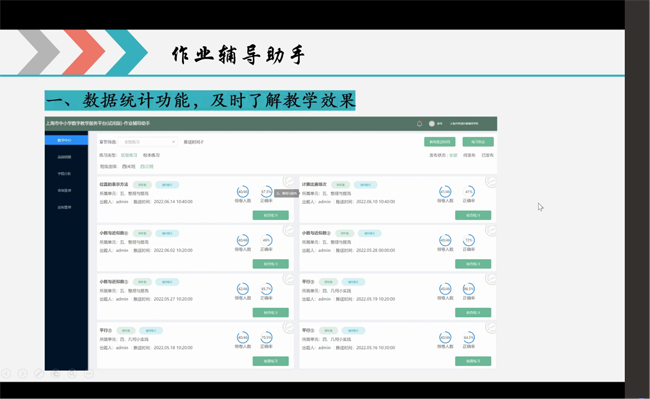Click the 计算比赛场次 exercise title

[x=314, y=184]
